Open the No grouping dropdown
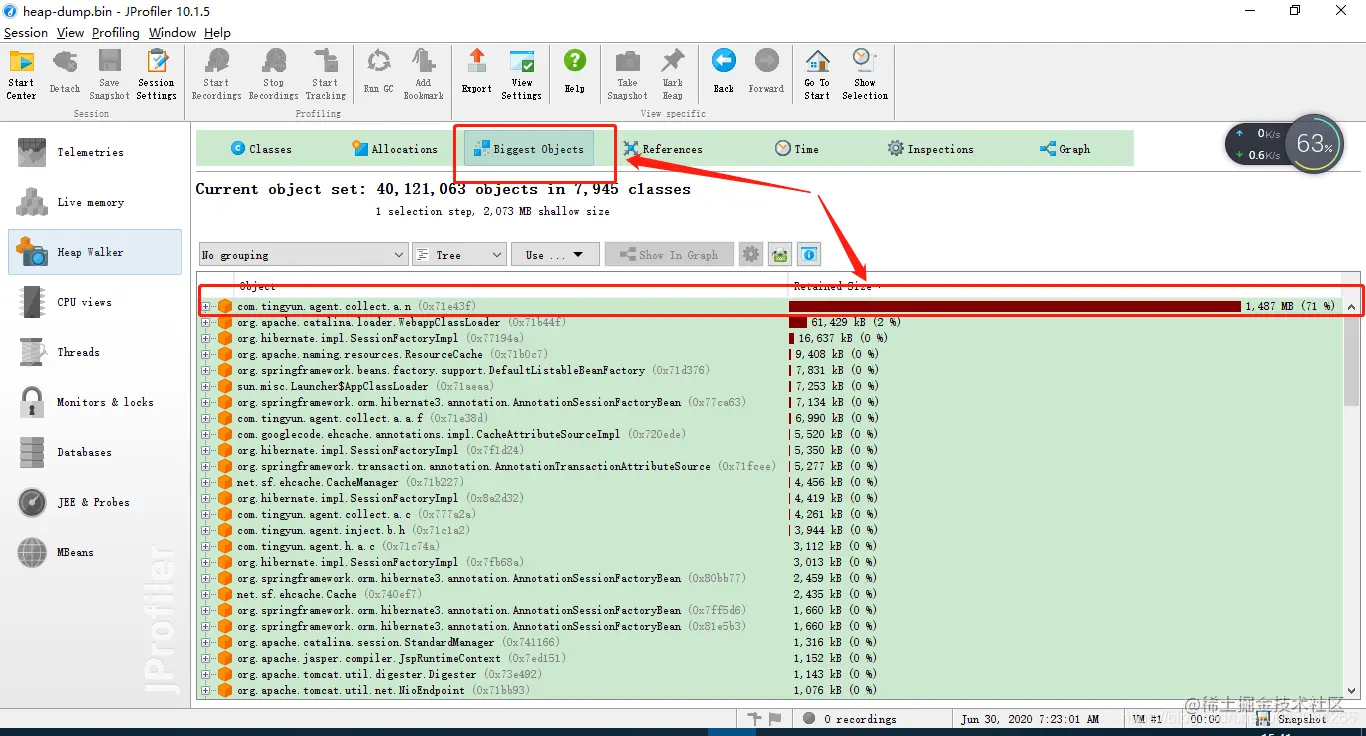 pos(304,255)
